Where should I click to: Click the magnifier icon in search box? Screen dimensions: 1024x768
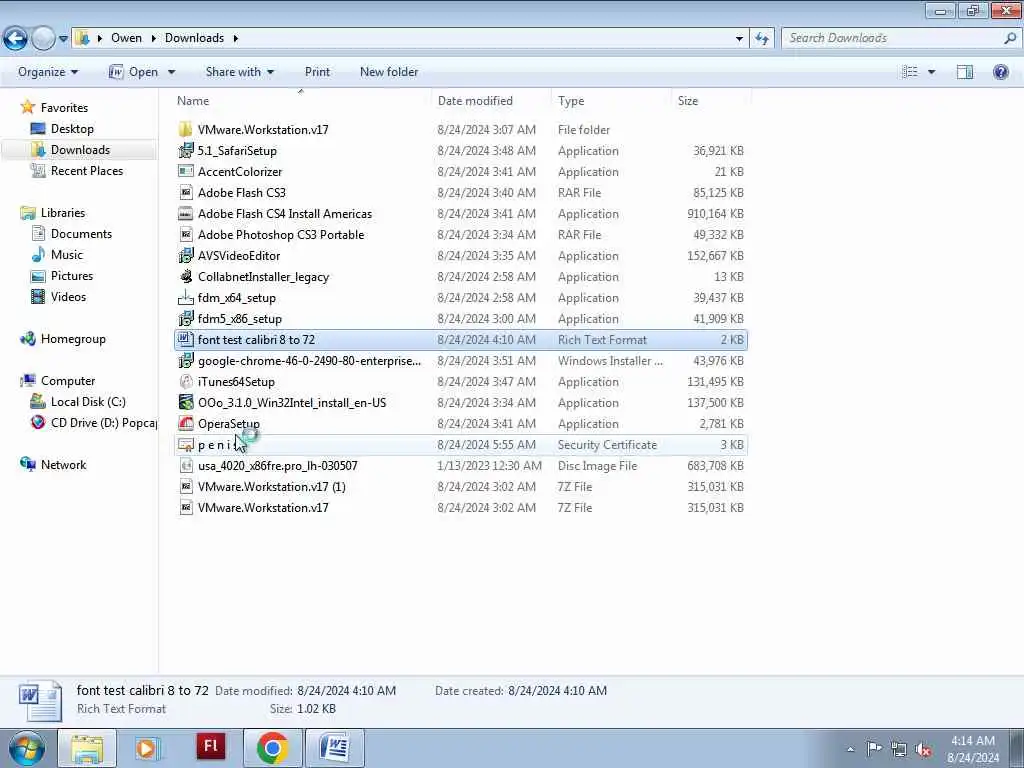pyautogui.click(x=1010, y=38)
